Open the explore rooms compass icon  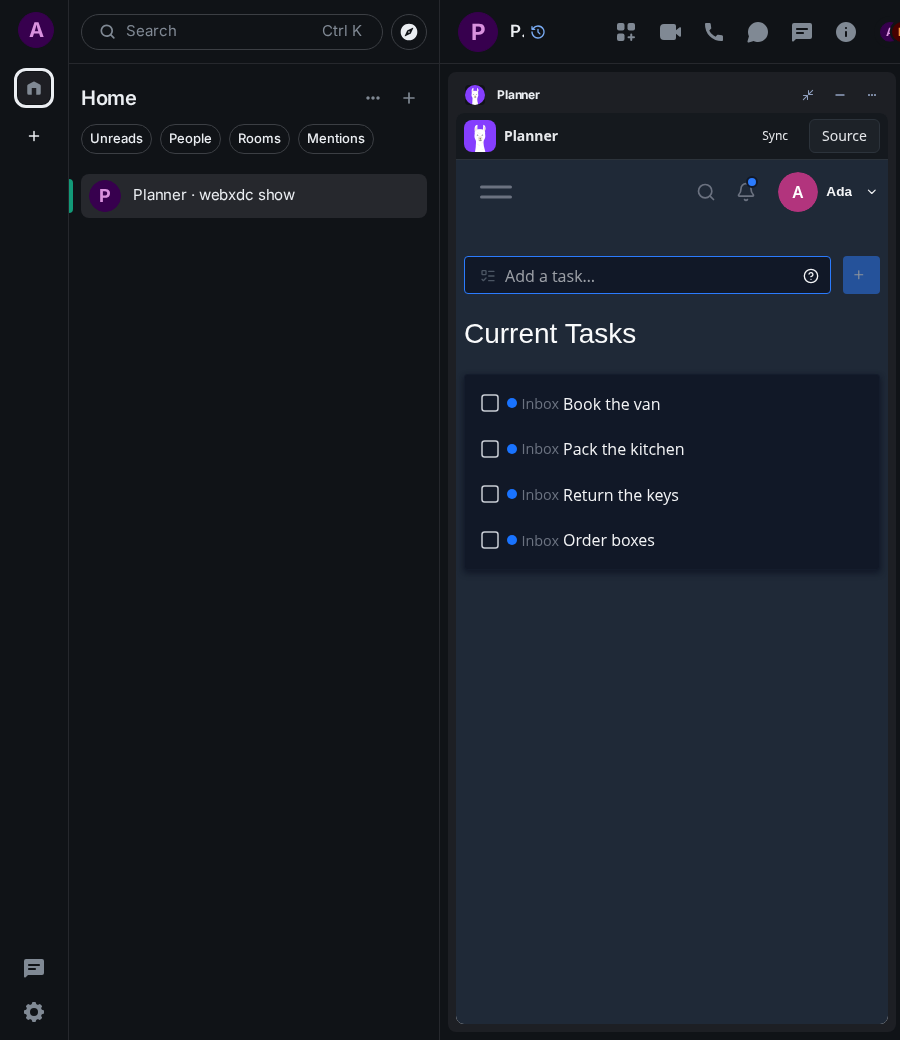409,32
